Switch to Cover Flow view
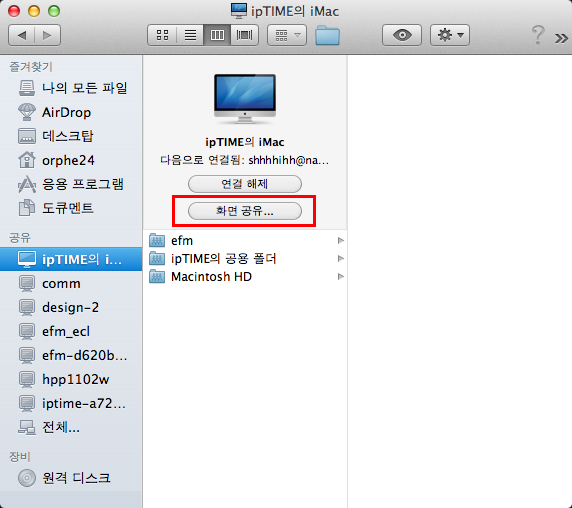Screen dimensions: 572x508 click(x=244, y=35)
